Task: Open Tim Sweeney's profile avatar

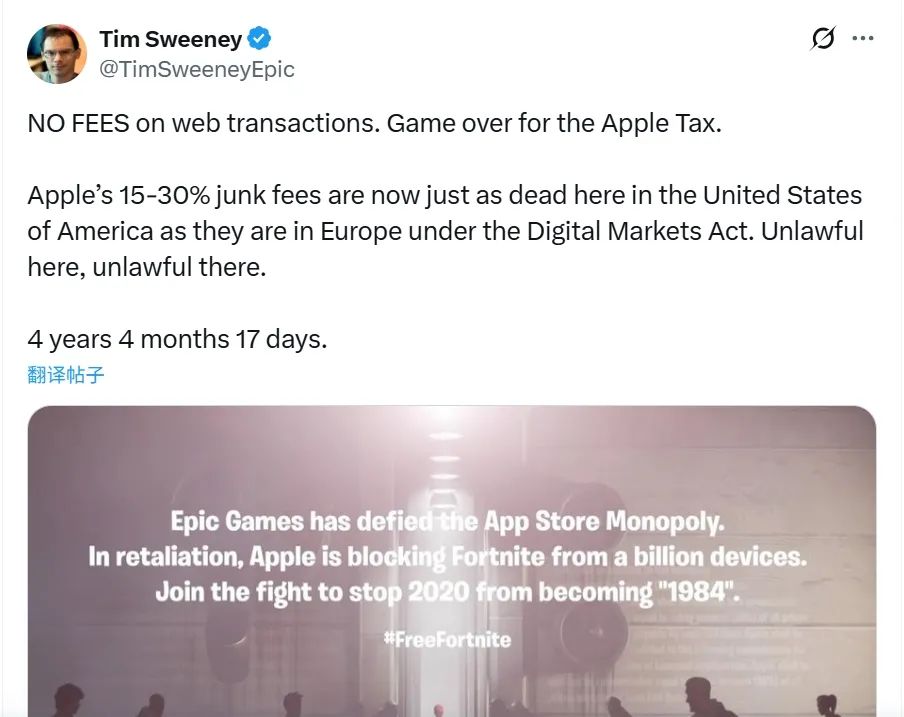Action: click(x=57, y=54)
